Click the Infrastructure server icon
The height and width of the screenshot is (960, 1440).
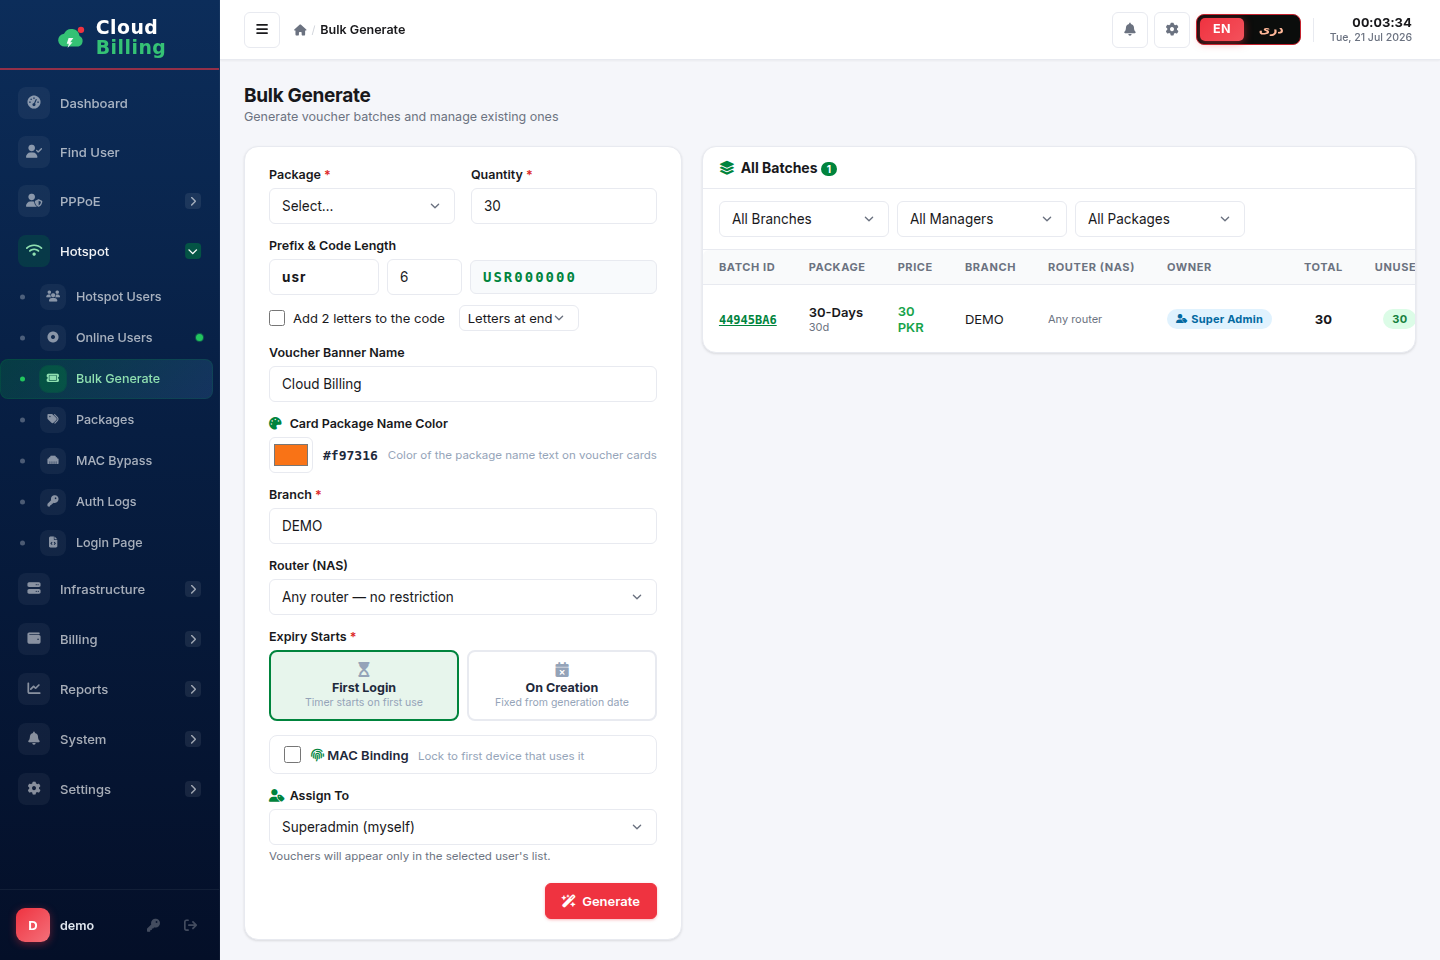tap(34, 588)
